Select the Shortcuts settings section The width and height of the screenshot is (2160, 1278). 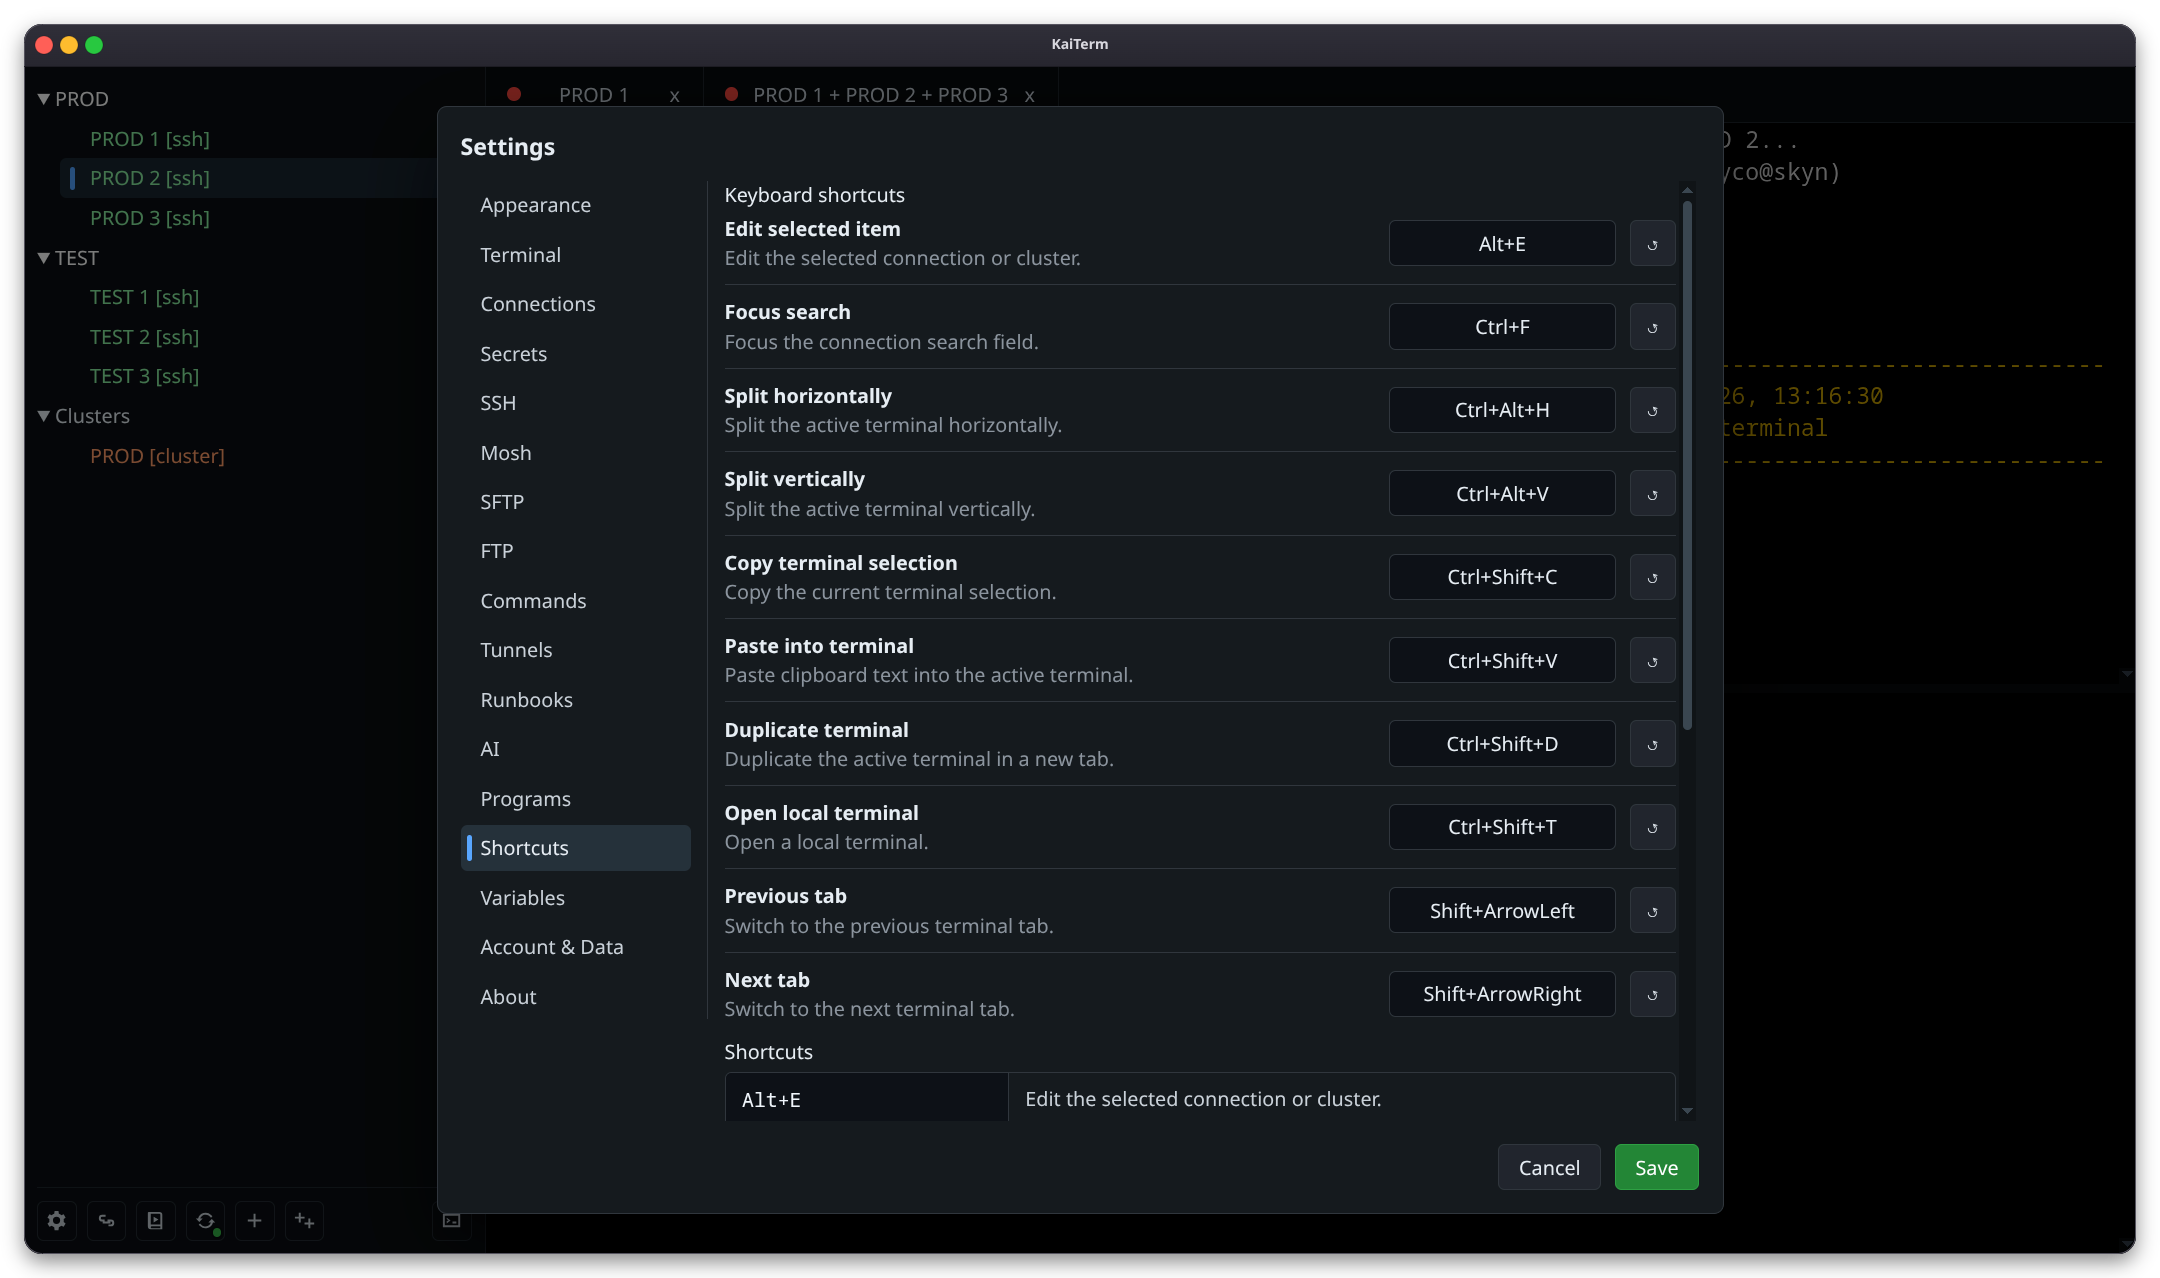575,848
